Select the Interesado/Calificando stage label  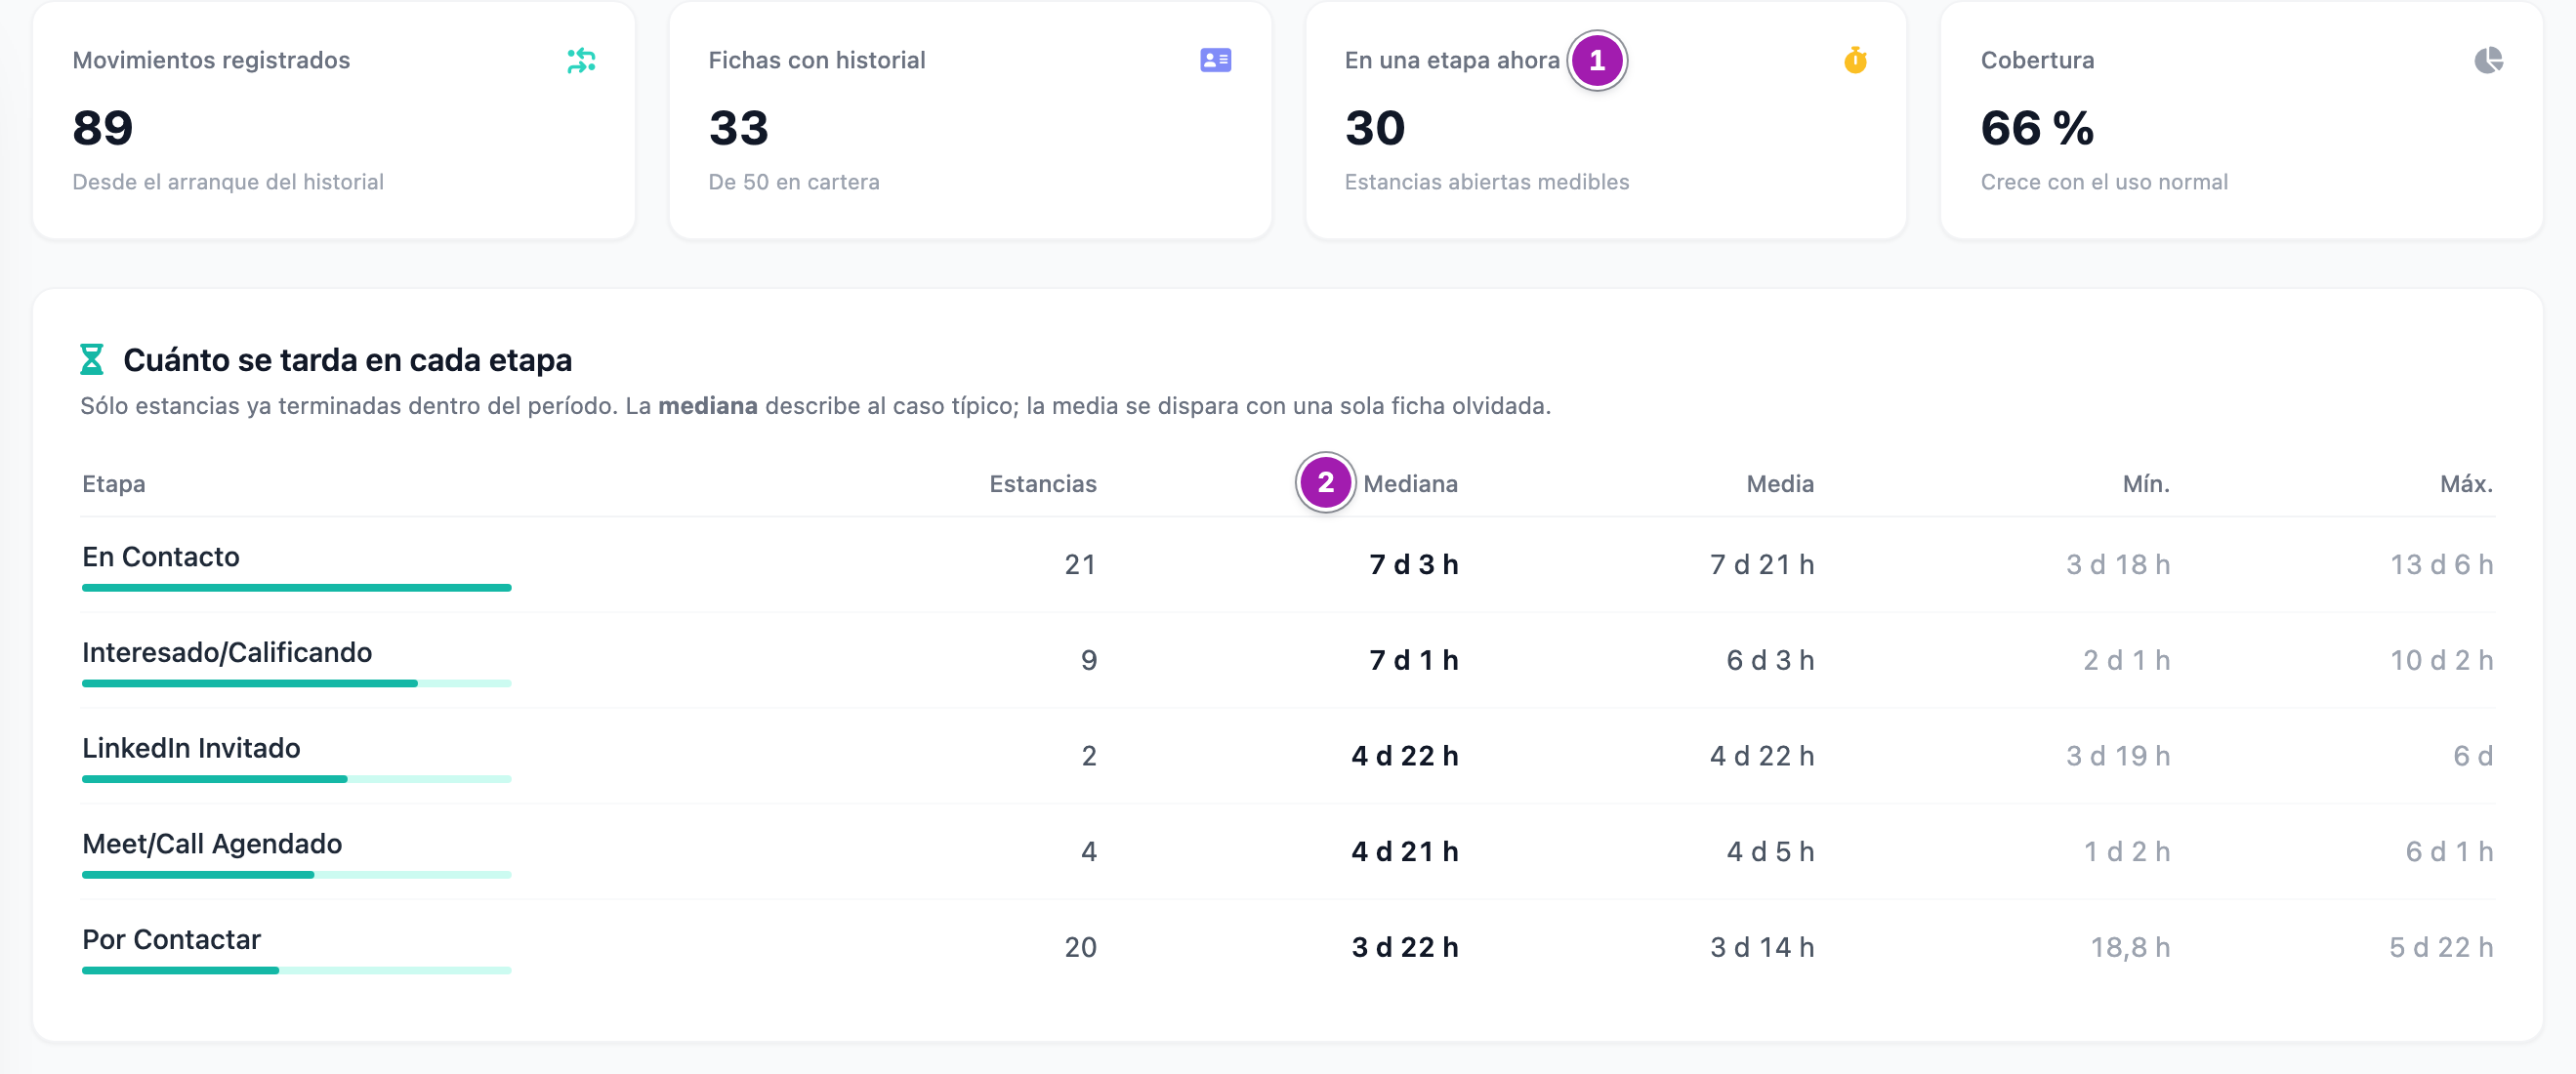point(227,653)
